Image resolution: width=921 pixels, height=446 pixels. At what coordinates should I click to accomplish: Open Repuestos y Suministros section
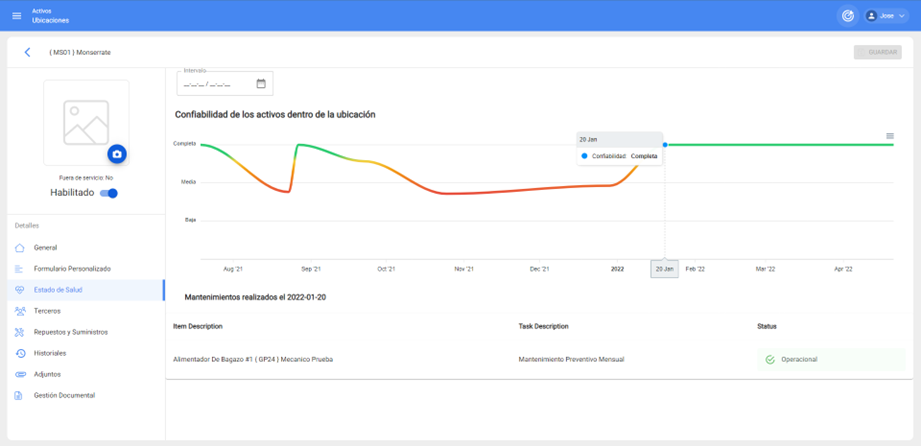coord(70,332)
